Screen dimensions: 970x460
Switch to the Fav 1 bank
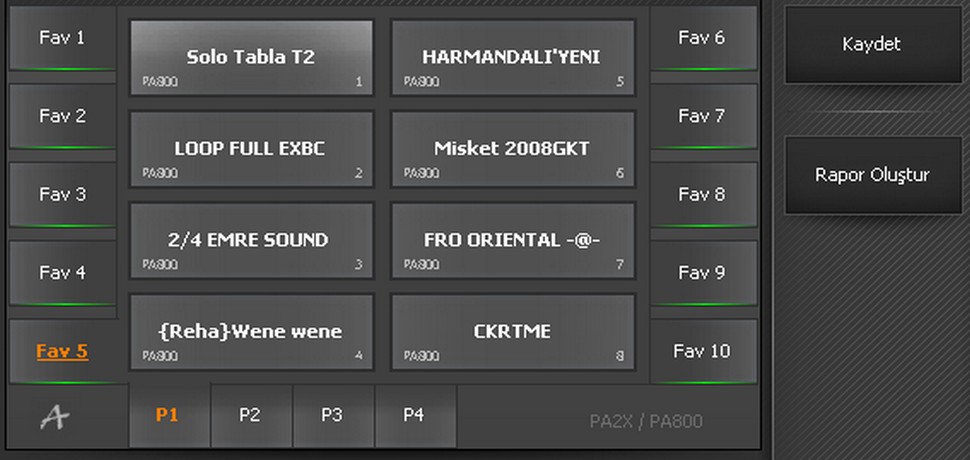tap(62, 38)
